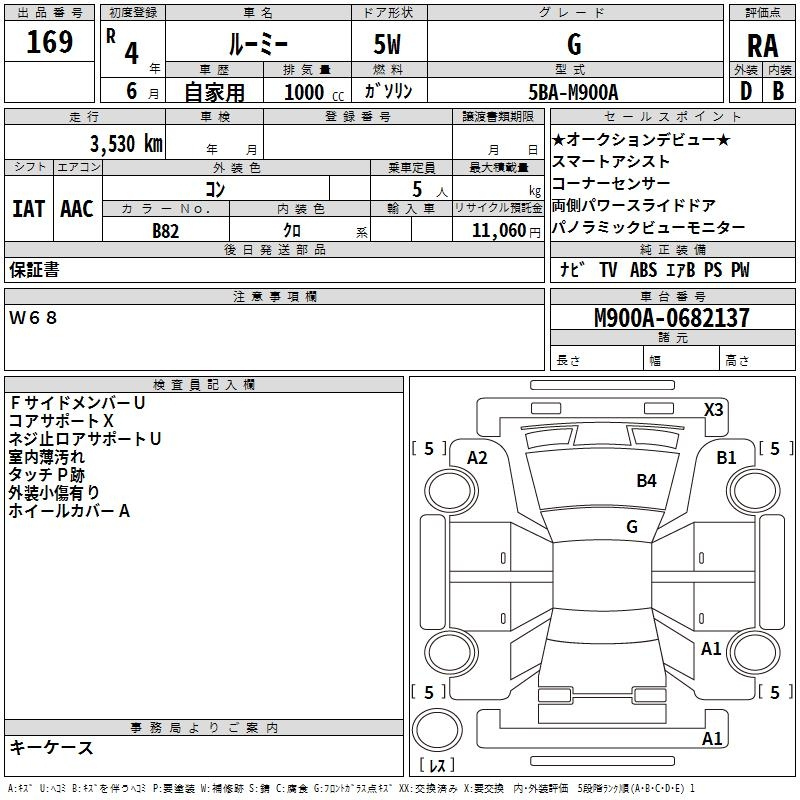Select the A2 damage marker on the diagram
800x800 pixels.
[477, 458]
